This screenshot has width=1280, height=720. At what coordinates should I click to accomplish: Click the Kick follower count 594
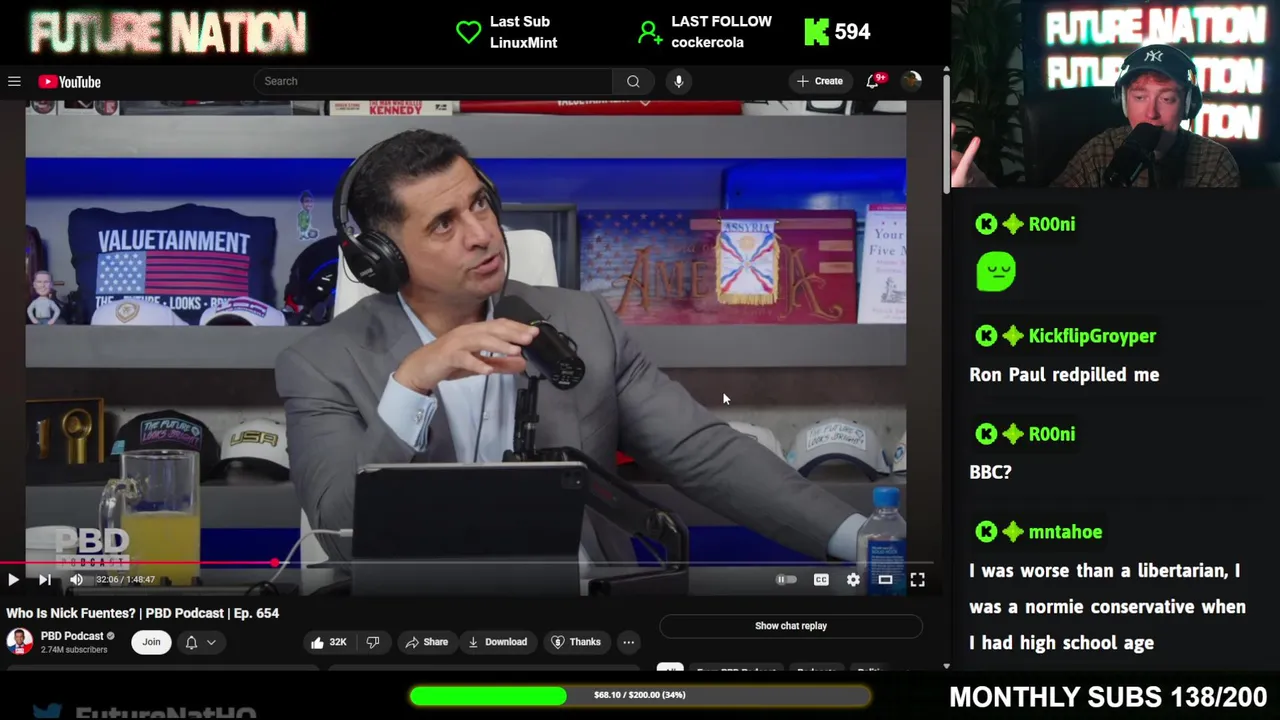852,32
